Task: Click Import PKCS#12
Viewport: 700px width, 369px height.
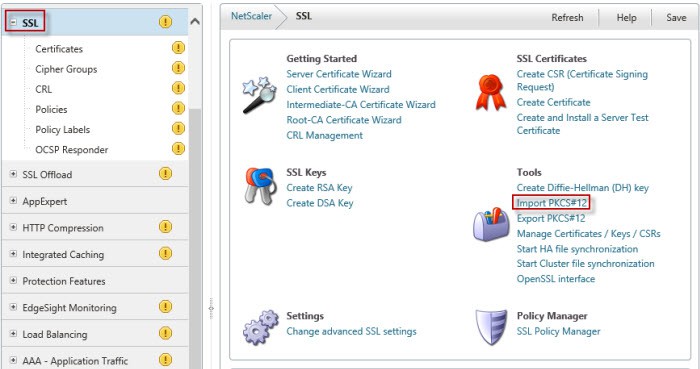Action: [x=551, y=203]
